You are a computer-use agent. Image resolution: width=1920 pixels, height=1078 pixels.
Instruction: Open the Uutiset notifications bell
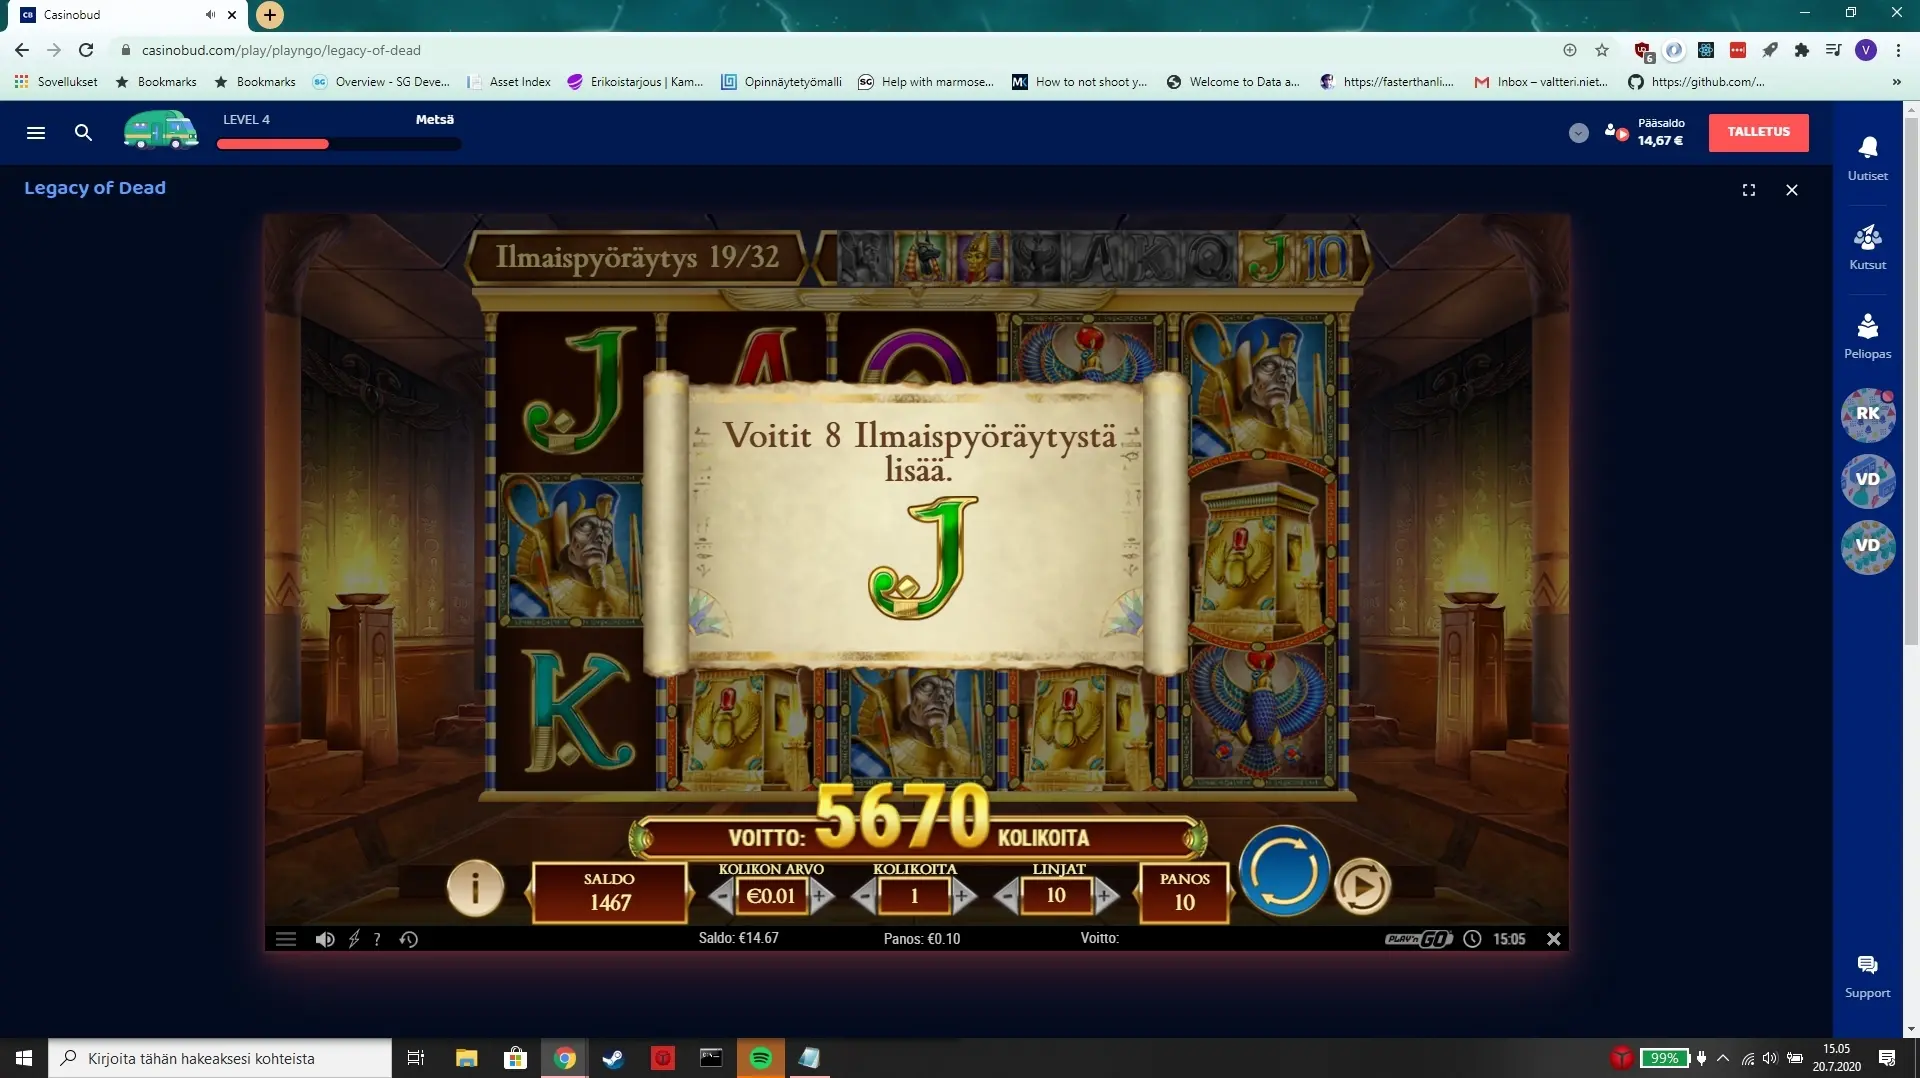point(1867,157)
